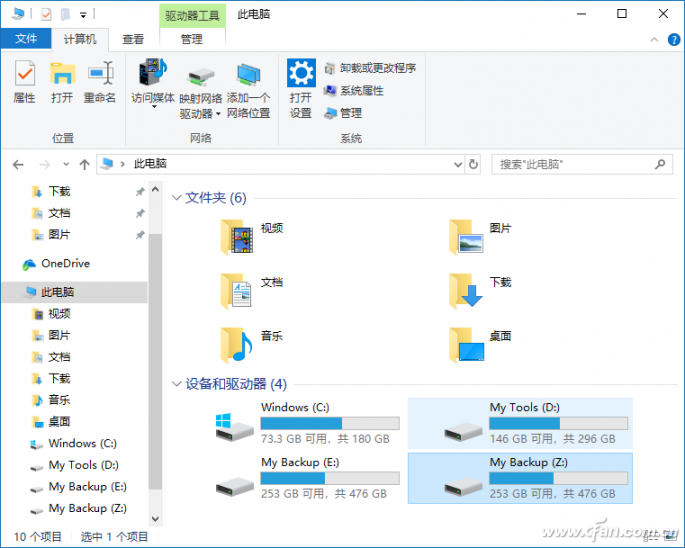Screen dimensions: 685x548
Task: Switch to the 管理 ribbon tab
Action: (192, 39)
